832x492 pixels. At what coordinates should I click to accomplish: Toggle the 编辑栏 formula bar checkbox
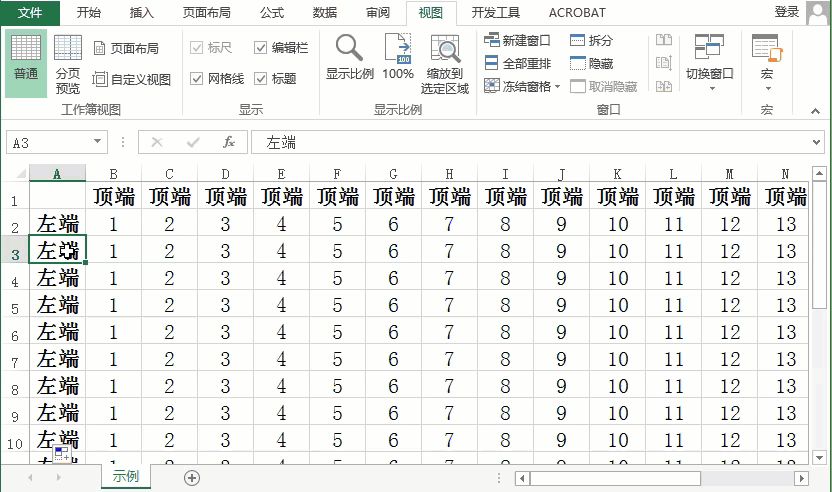[261, 48]
